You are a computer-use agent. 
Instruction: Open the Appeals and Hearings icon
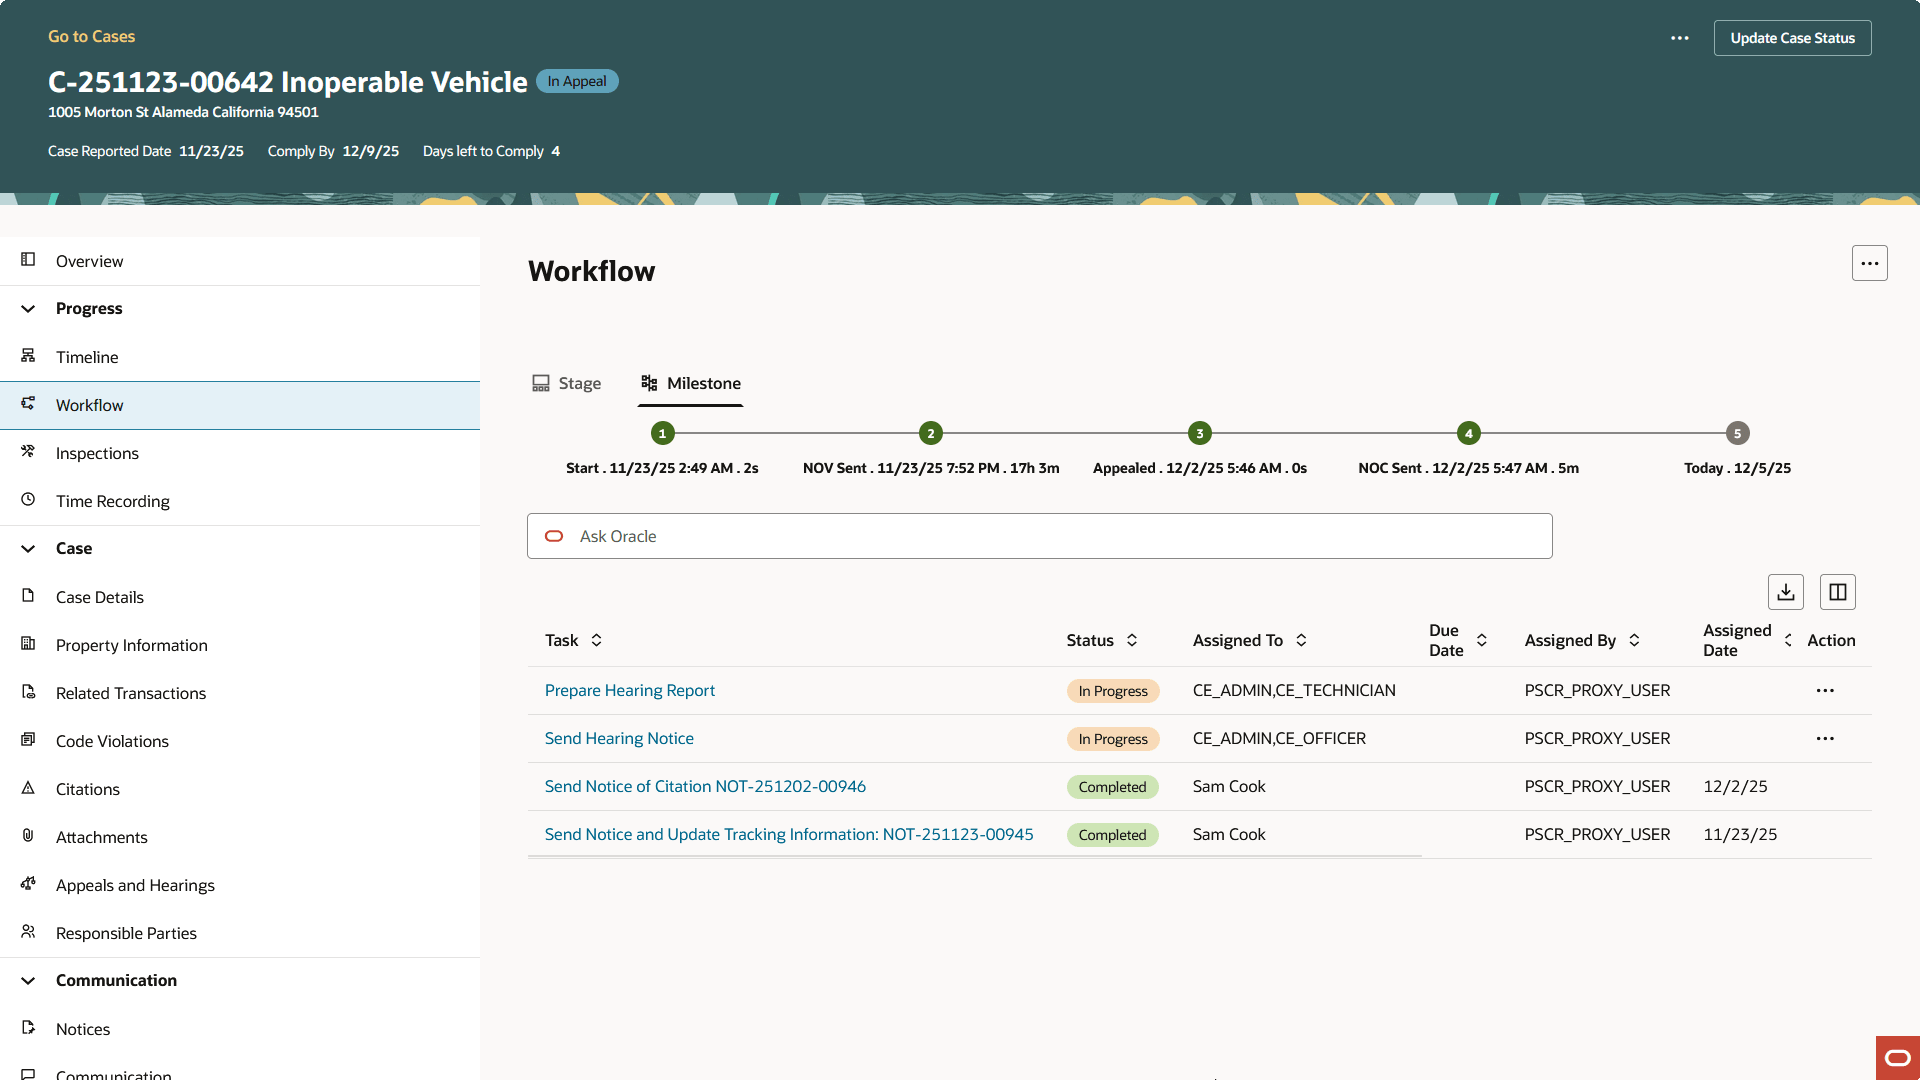pyautogui.click(x=28, y=884)
